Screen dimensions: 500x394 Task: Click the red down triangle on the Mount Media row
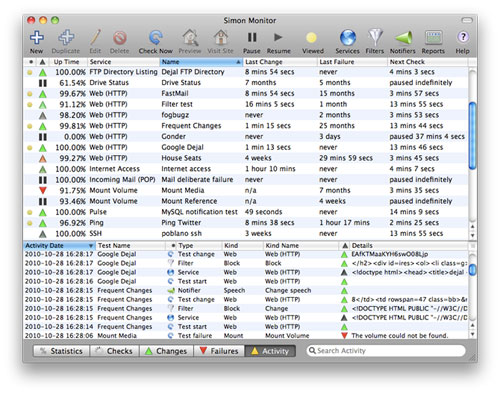(43, 191)
